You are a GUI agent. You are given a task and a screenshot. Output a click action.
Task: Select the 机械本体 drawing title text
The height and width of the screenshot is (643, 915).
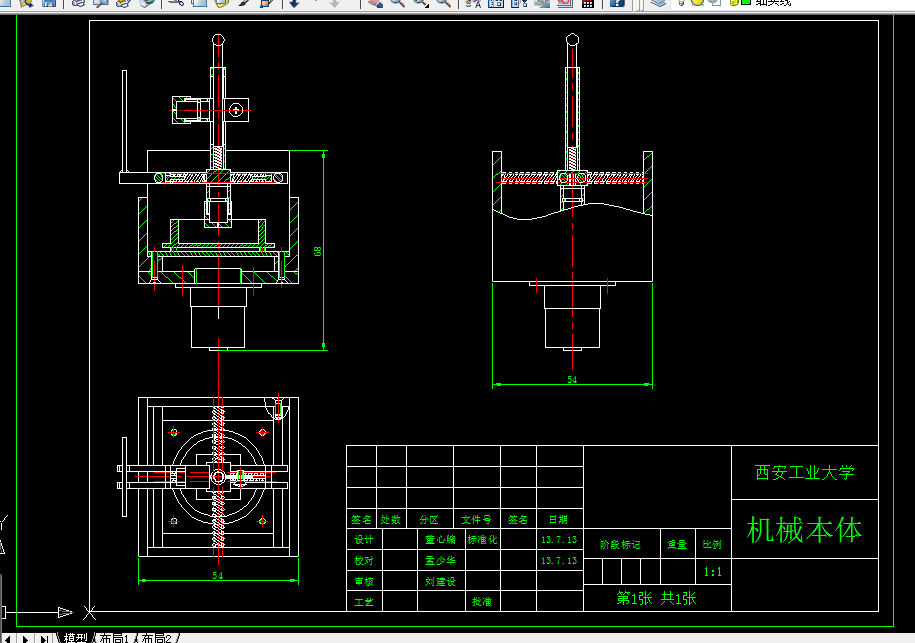point(805,530)
